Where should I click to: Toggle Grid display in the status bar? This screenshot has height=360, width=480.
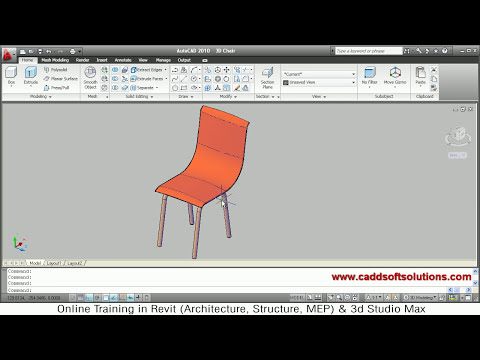(x=80, y=297)
